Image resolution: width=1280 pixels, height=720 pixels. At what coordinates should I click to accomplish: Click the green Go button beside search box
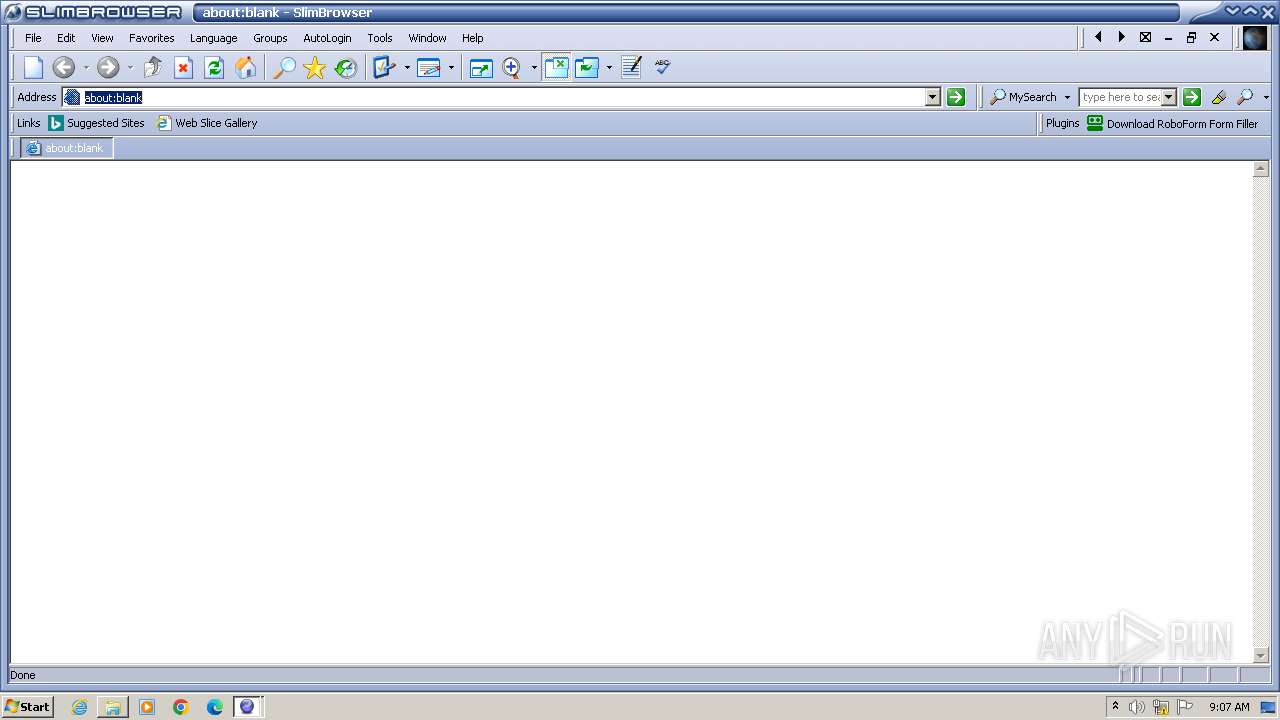[x=1192, y=97]
